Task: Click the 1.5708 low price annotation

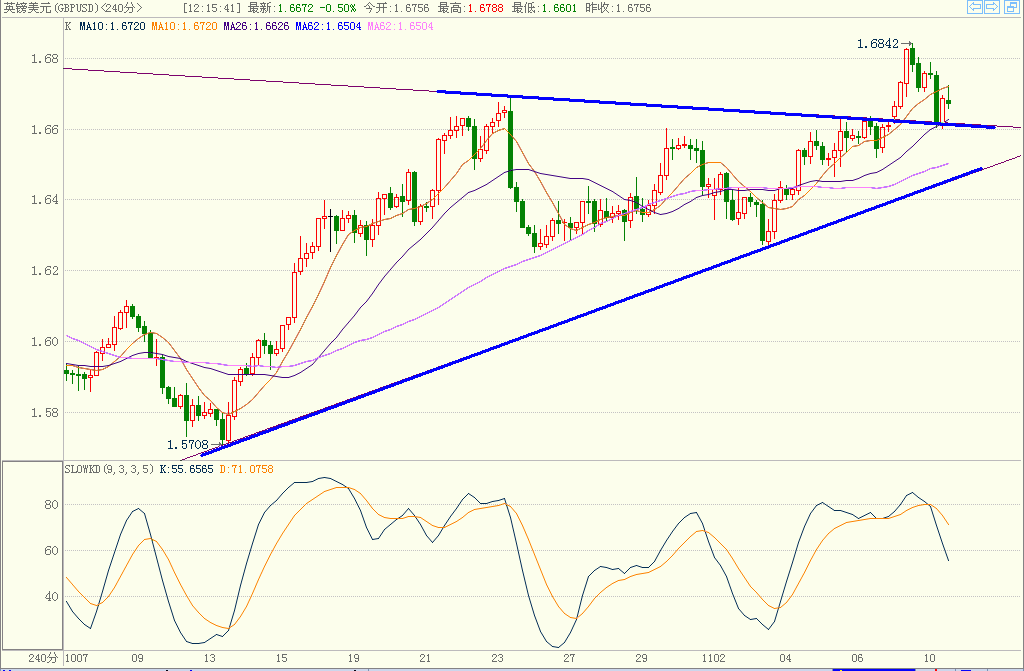Action: 187,445
